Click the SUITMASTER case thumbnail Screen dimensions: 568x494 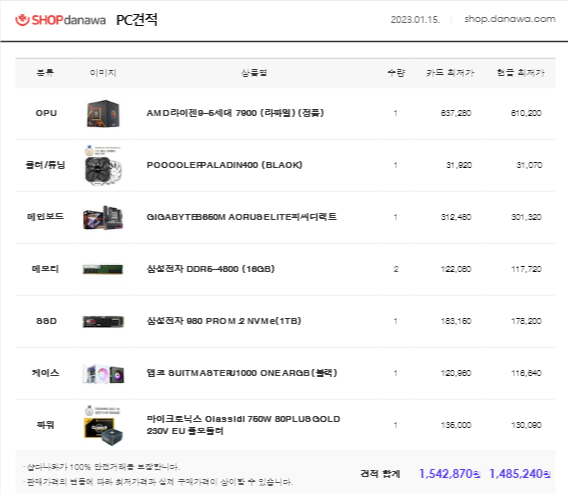click(x=103, y=374)
